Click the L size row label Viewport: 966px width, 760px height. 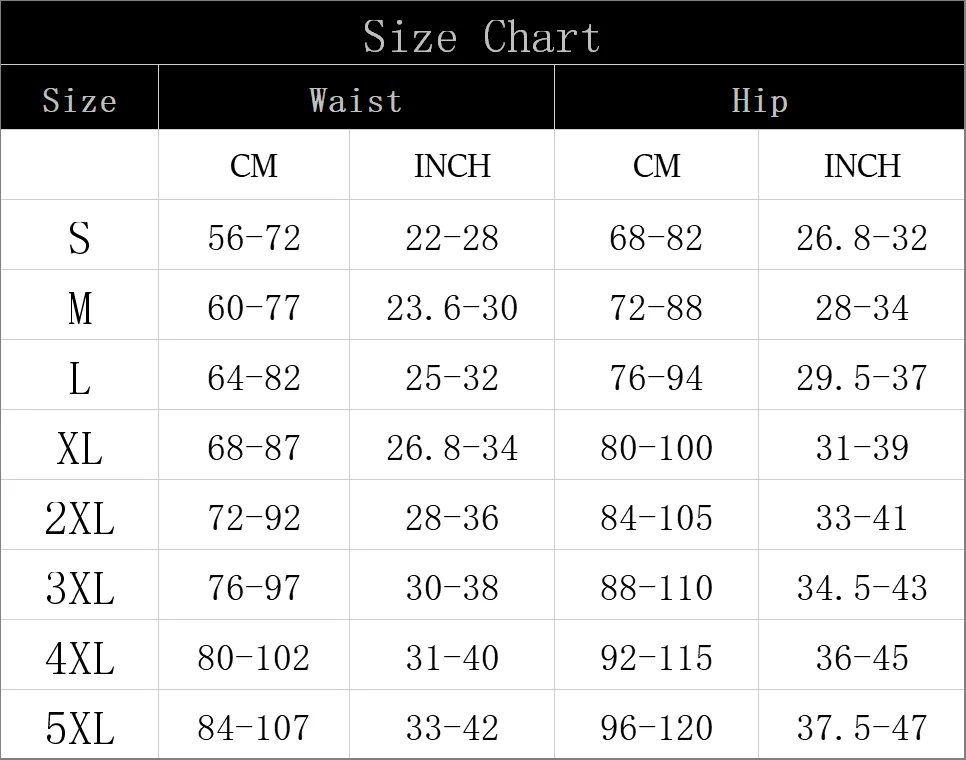(x=79, y=378)
